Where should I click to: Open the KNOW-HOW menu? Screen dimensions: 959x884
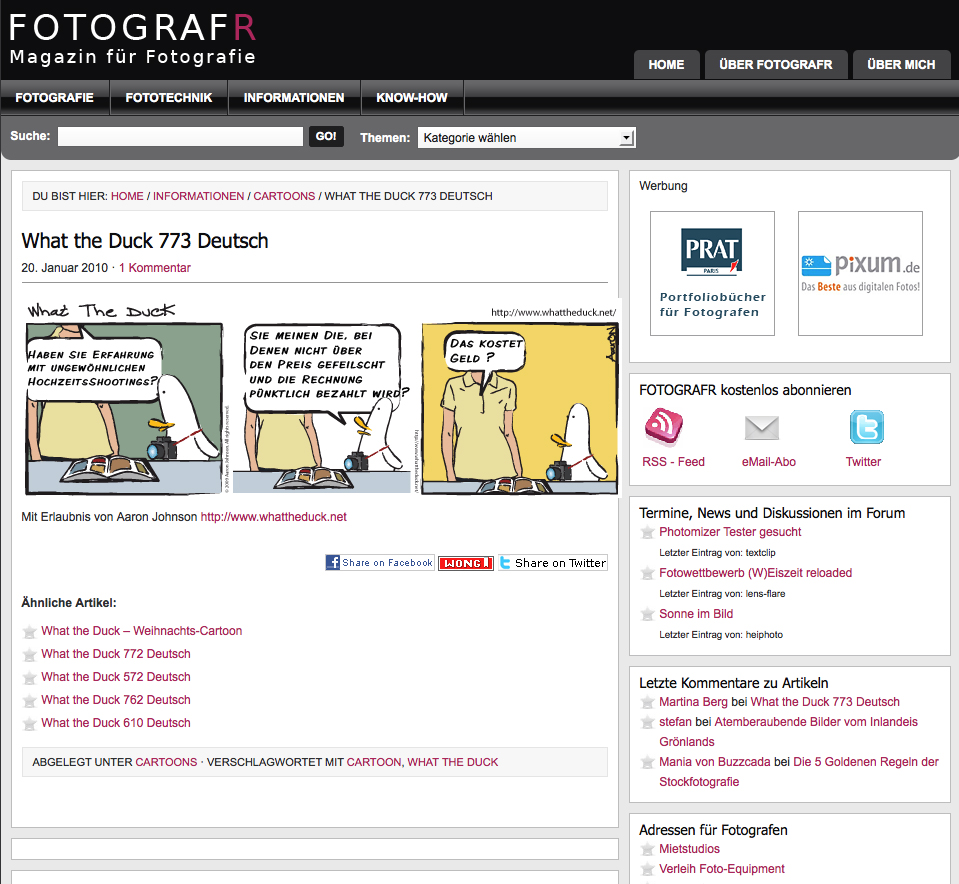(412, 98)
